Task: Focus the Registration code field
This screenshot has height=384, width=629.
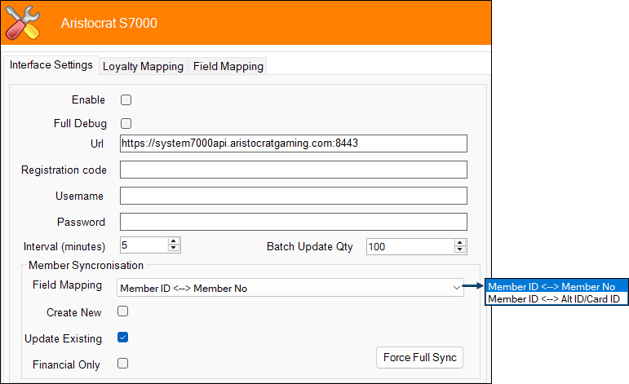Action: pyautogui.click(x=293, y=170)
